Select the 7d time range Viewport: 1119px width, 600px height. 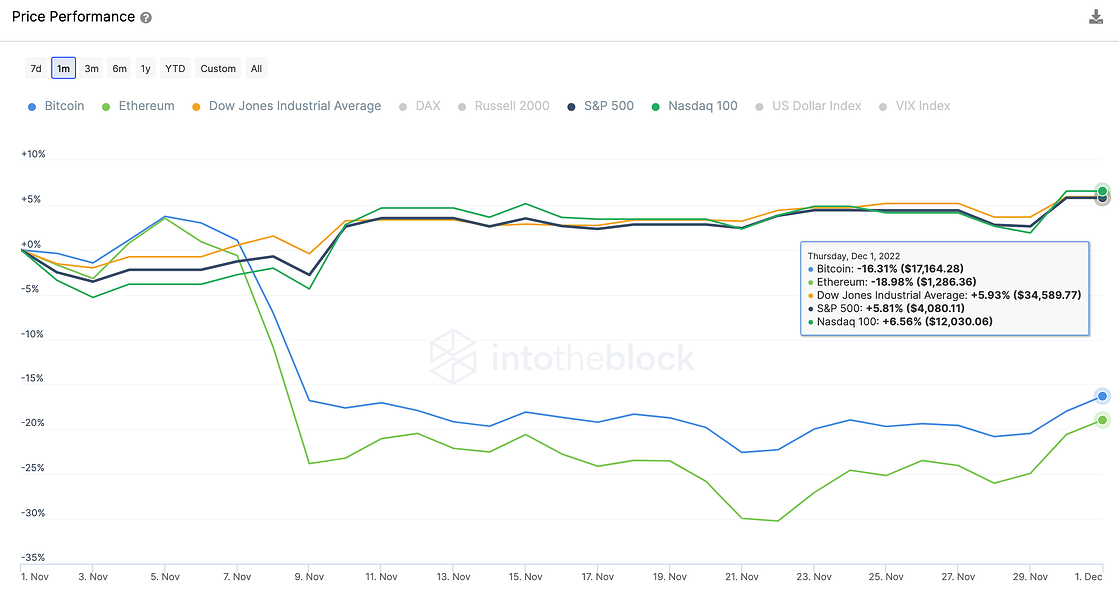(36, 68)
